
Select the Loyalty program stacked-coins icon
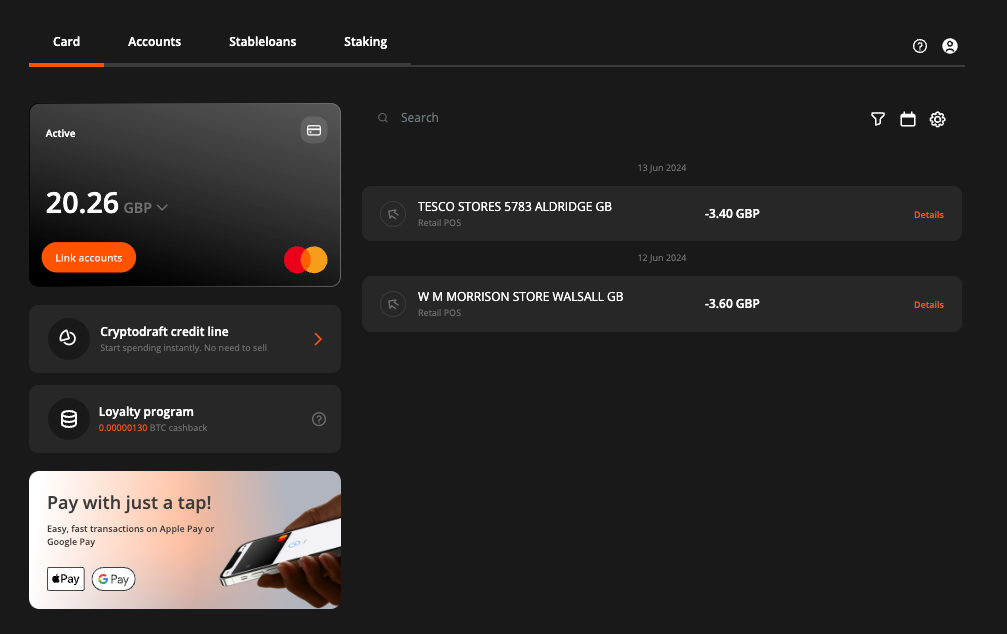(x=68, y=419)
